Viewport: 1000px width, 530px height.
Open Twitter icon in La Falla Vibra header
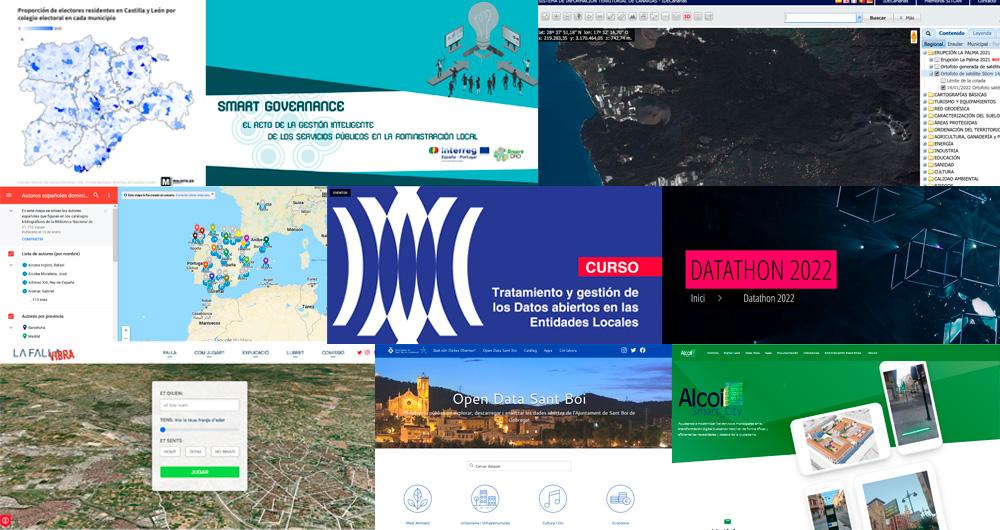359,353
